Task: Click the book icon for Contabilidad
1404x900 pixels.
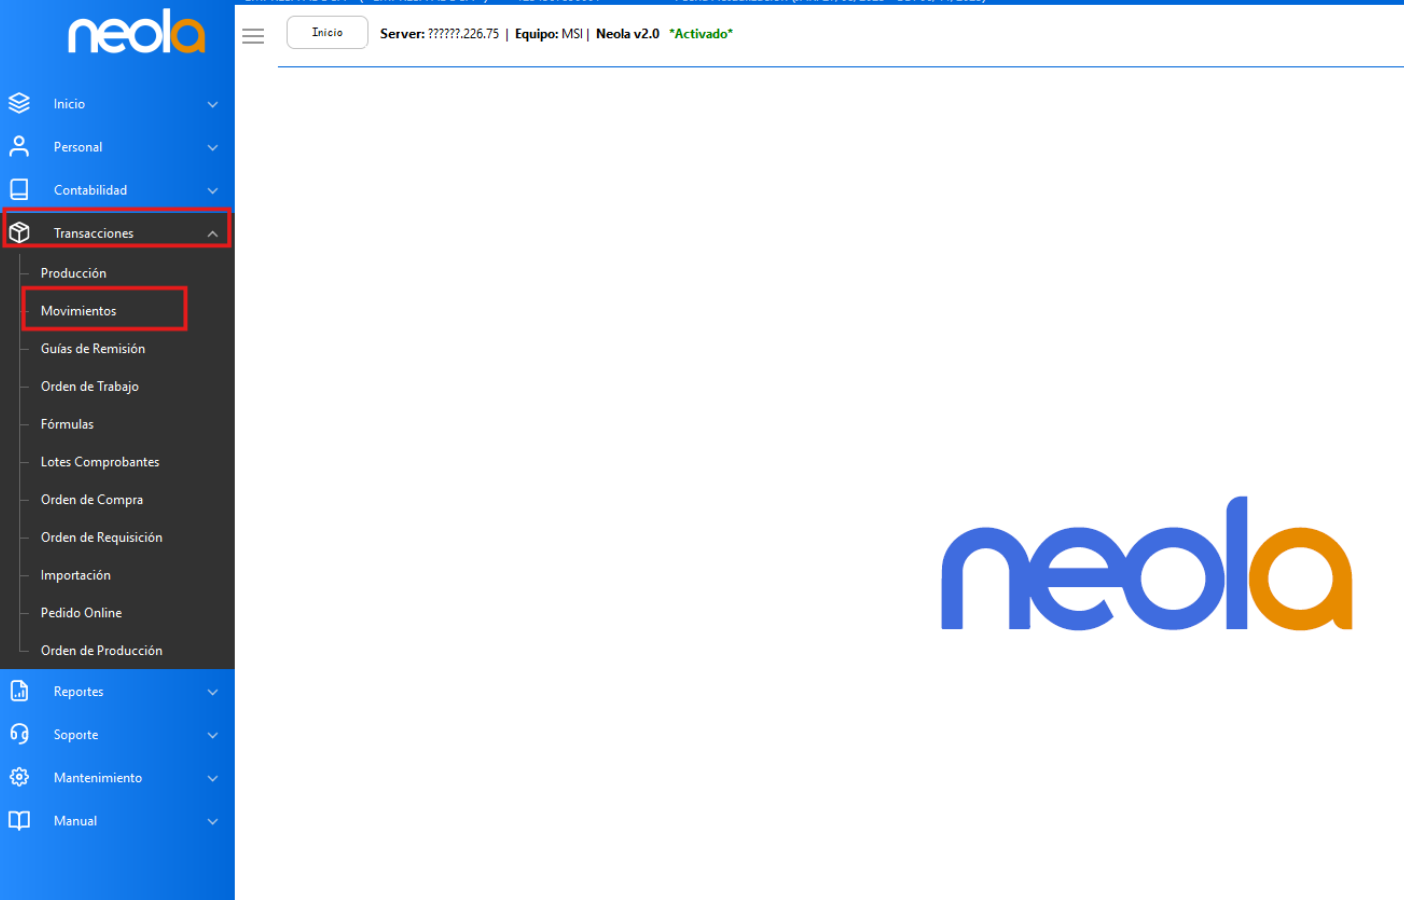Action: pyautogui.click(x=19, y=189)
